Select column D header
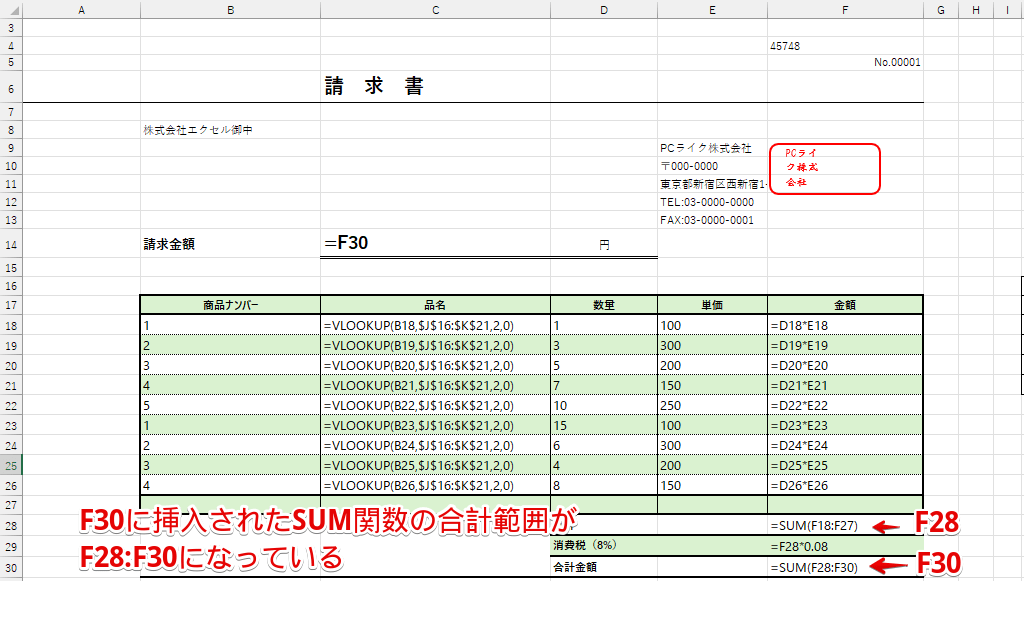 (x=603, y=10)
